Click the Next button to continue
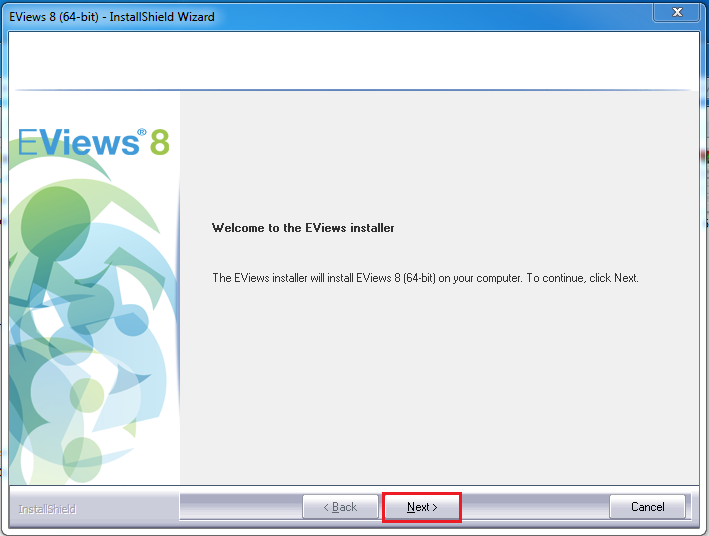Screen dimensions: 709x536 tap(422, 507)
